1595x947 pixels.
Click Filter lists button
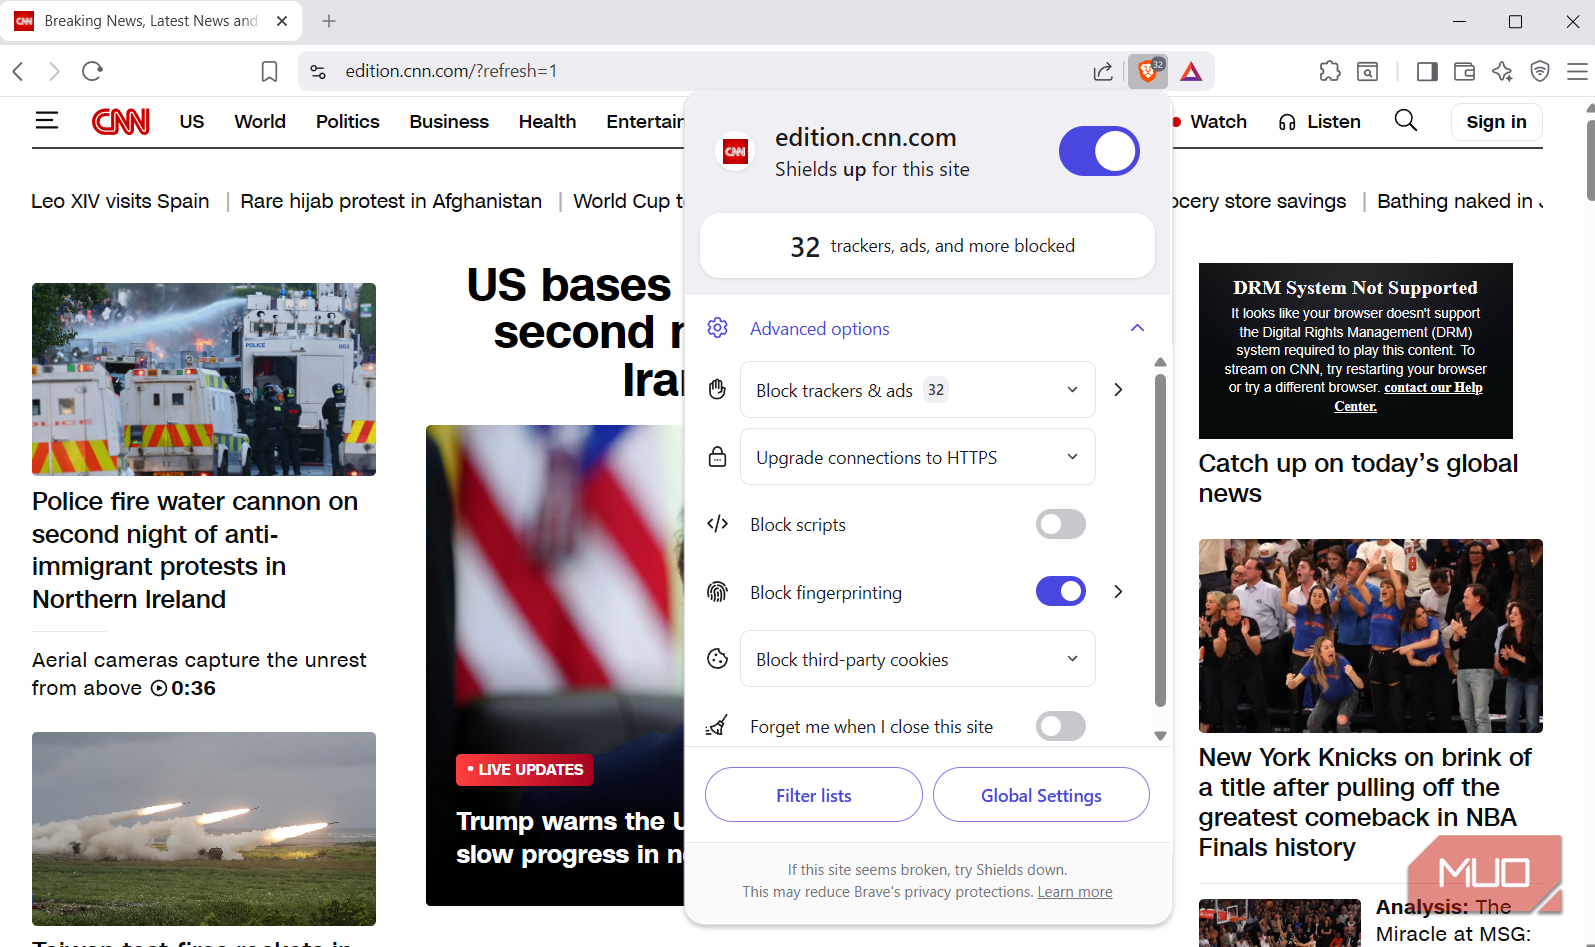pyautogui.click(x=814, y=795)
